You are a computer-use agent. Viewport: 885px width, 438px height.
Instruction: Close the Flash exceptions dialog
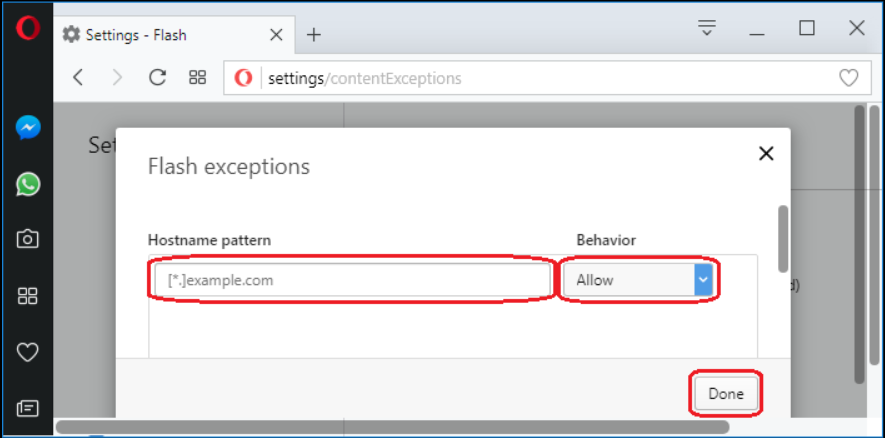tap(766, 153)
